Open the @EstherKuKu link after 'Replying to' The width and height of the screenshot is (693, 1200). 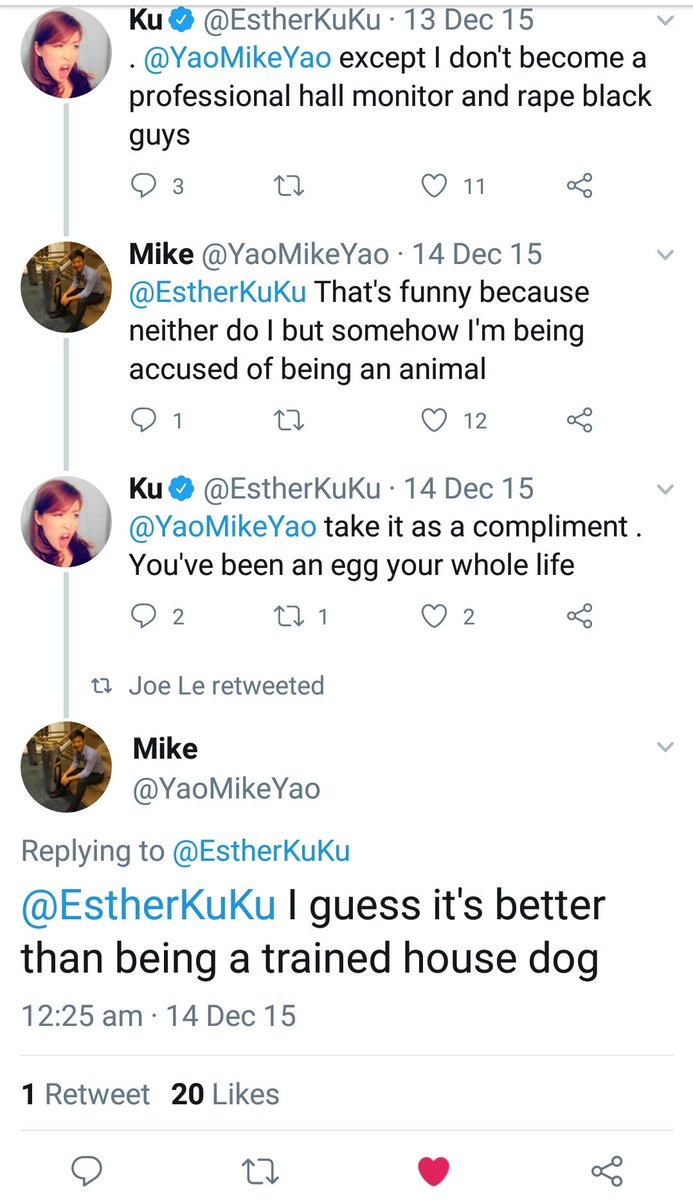pos(261,851)
